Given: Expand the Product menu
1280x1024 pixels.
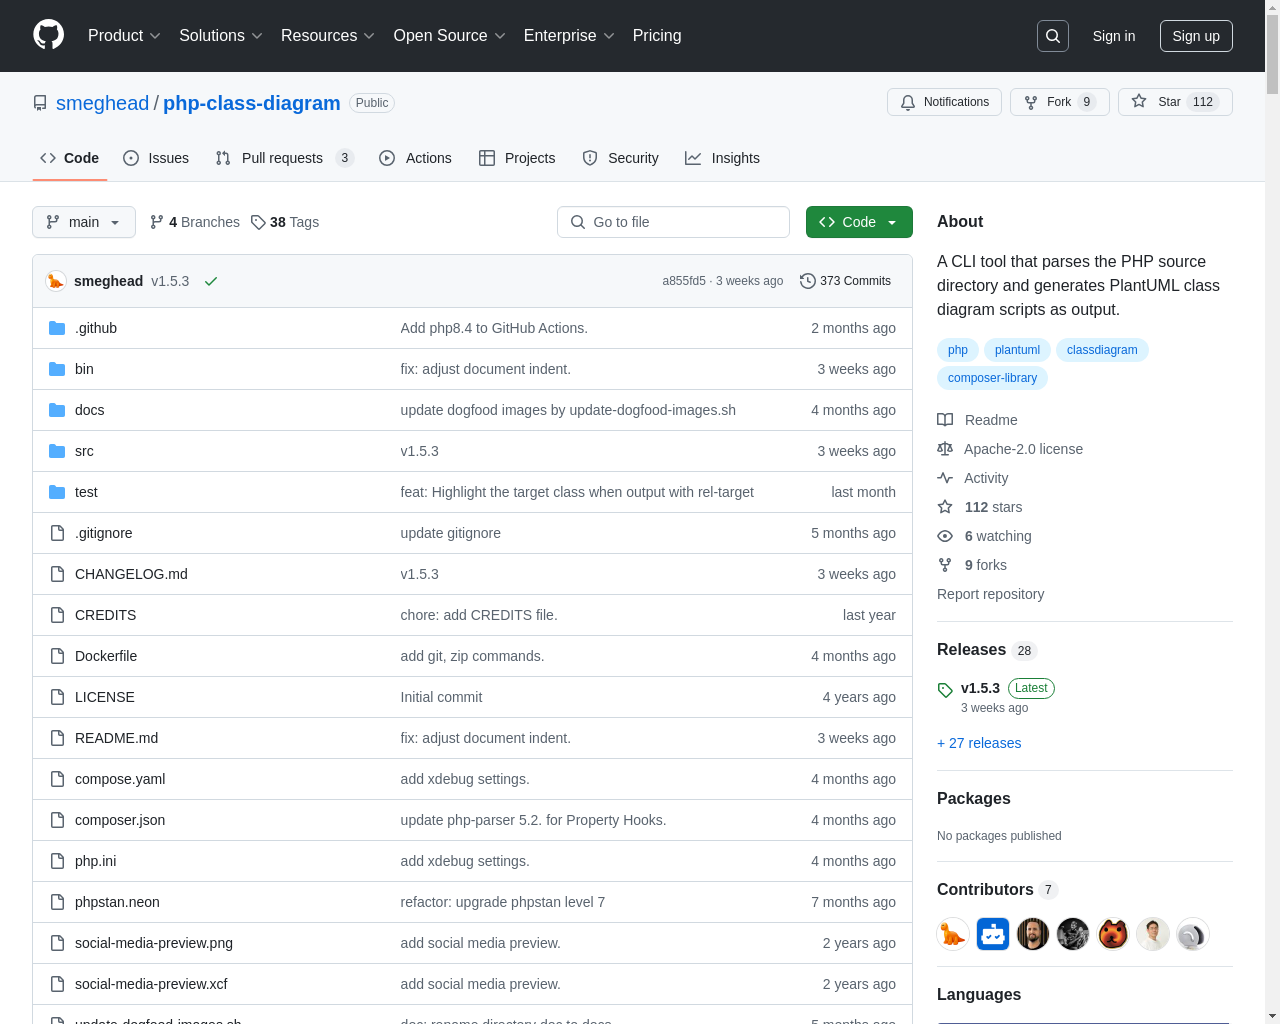Looking at the screenshot, I should (x=124, y=36).
